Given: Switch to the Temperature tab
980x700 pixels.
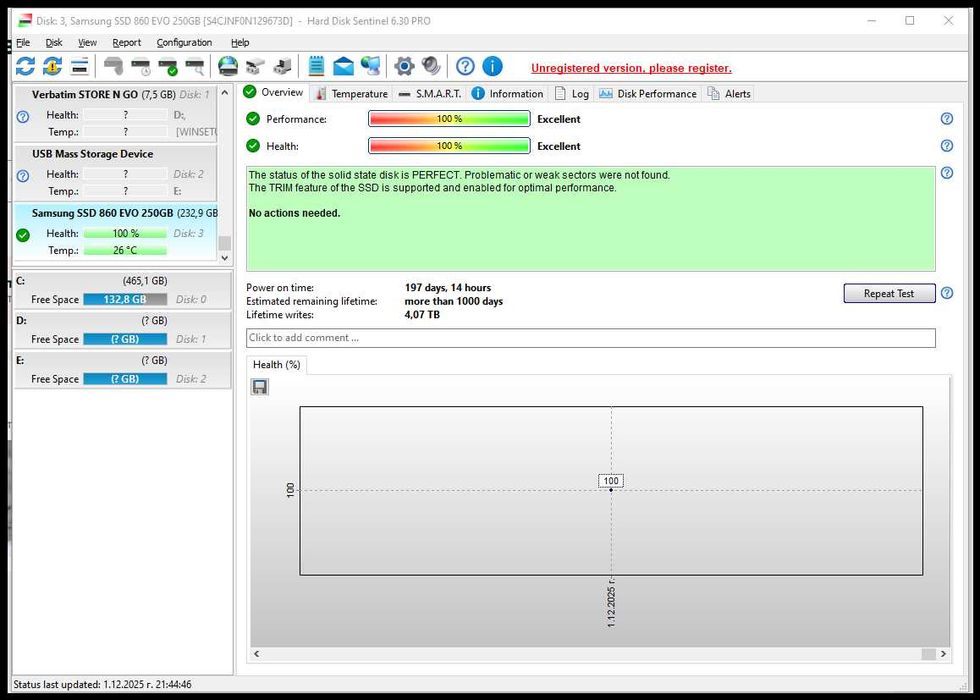Looking at the screenshot, I should pyautogui.click(x=351, y=94).
